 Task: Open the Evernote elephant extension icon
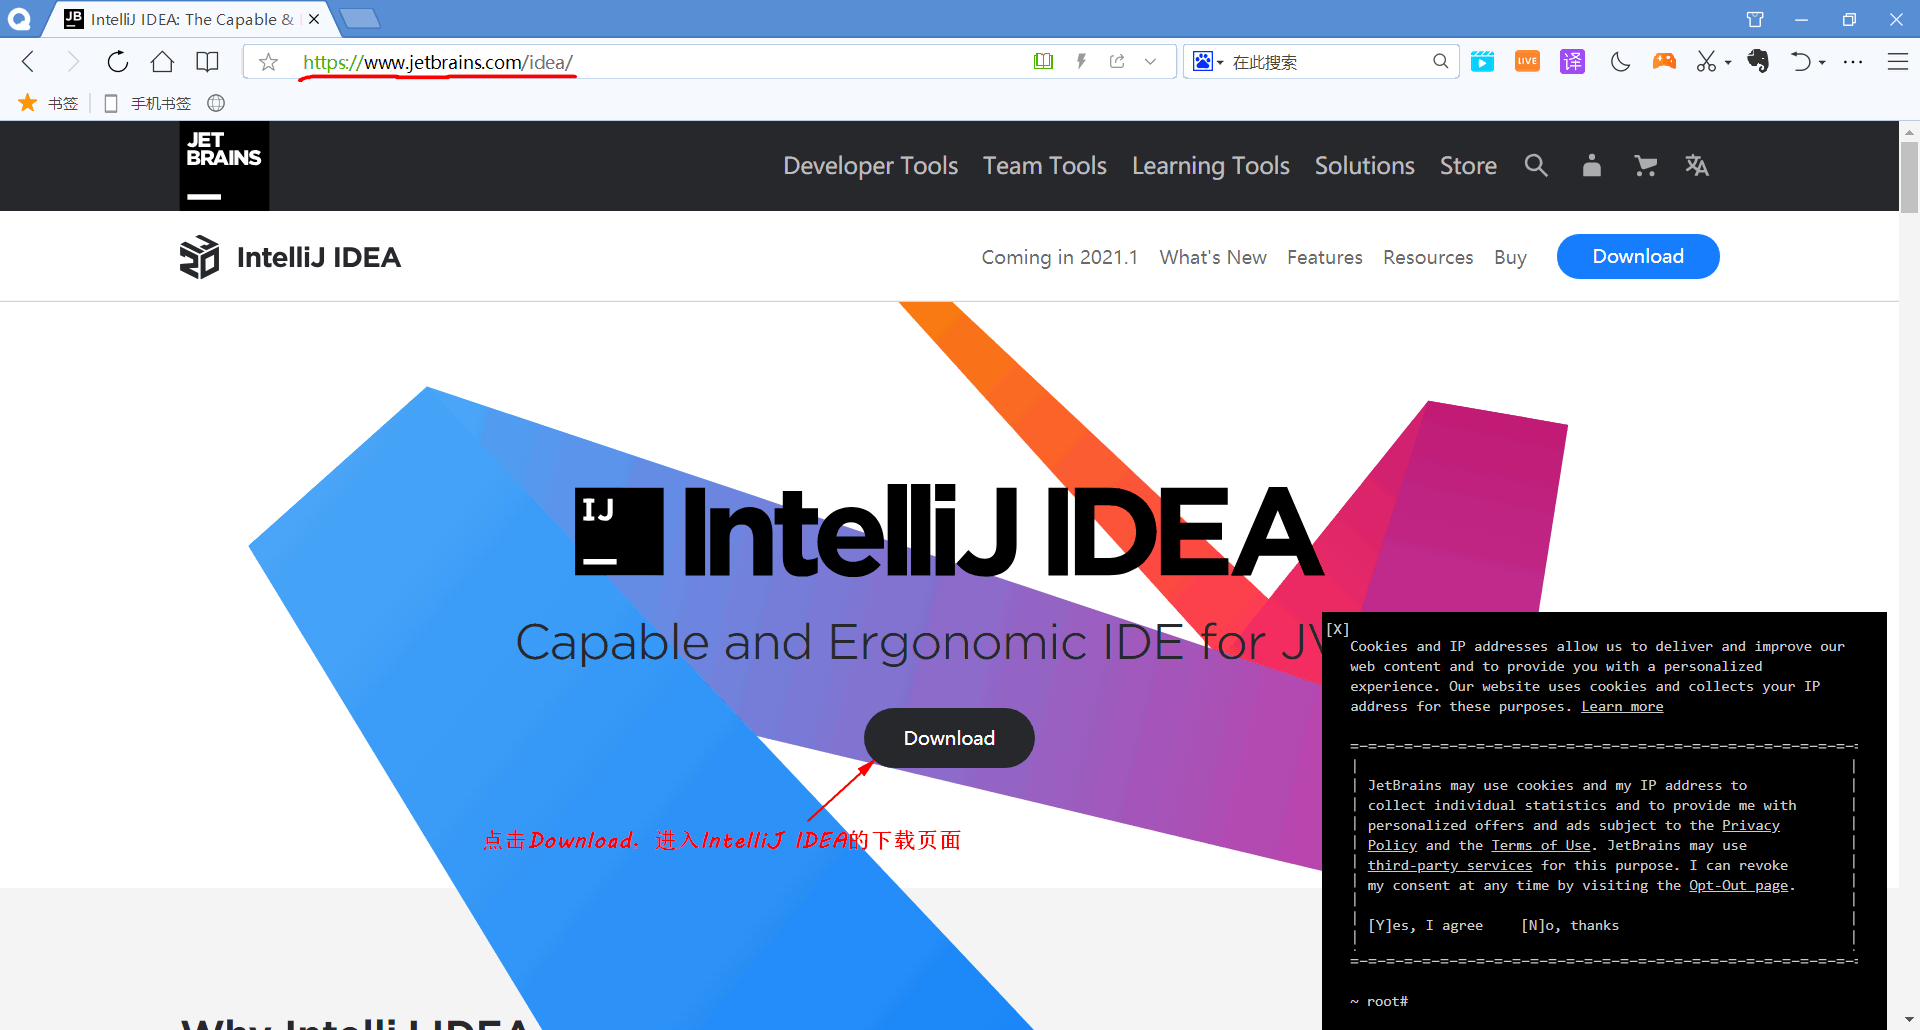(x=1758, y=62)
